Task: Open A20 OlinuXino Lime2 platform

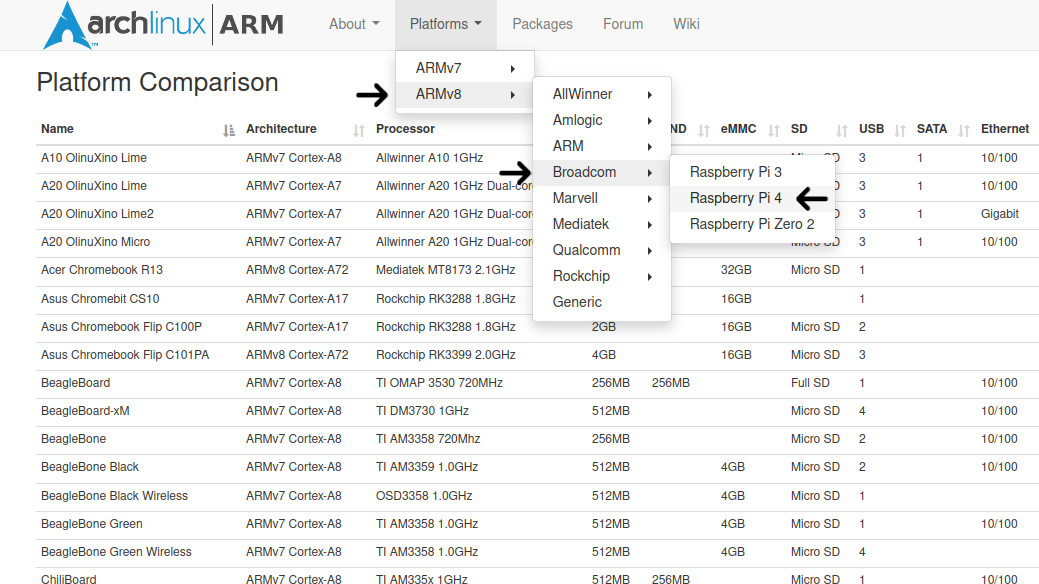Action: click(97, 213)
